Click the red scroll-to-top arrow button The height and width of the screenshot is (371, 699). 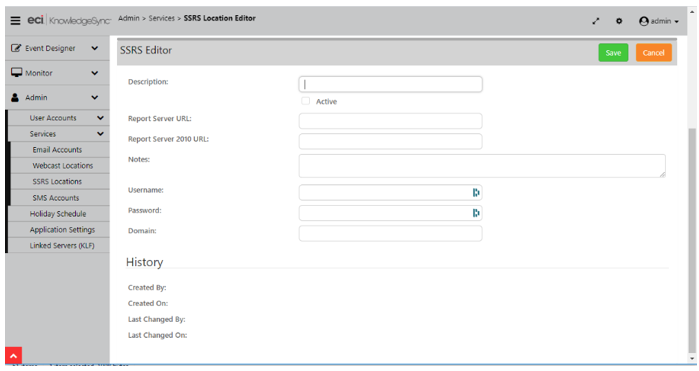pyautogui.click(x=13, y=356)
